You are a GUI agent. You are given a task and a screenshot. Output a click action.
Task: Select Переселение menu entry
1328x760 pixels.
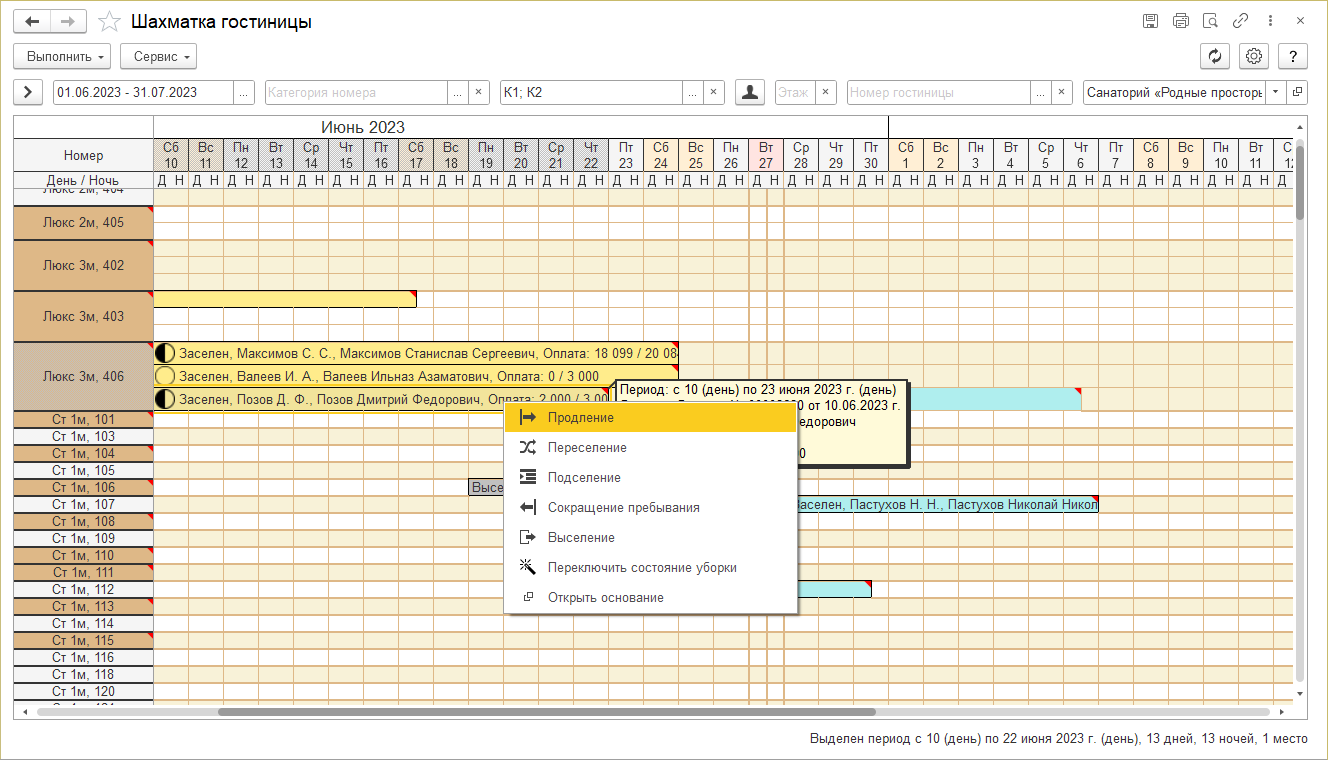pos(587,448)
